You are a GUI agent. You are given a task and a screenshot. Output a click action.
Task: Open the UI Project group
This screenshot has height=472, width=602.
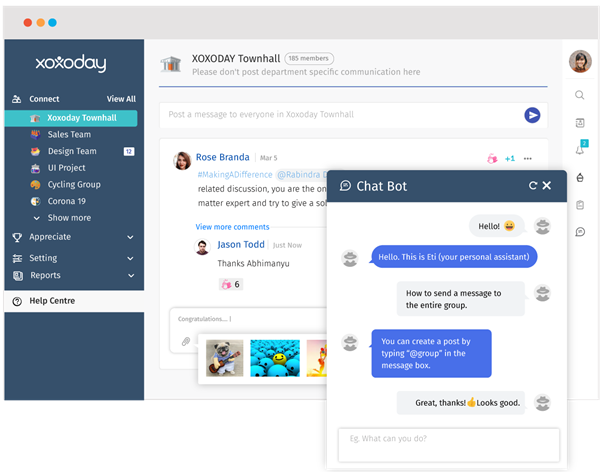coord(66,168)
